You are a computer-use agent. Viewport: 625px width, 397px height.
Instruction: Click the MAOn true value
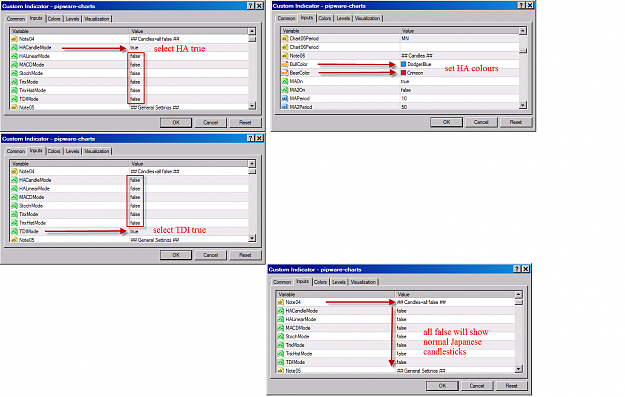[x=405, y=81]
